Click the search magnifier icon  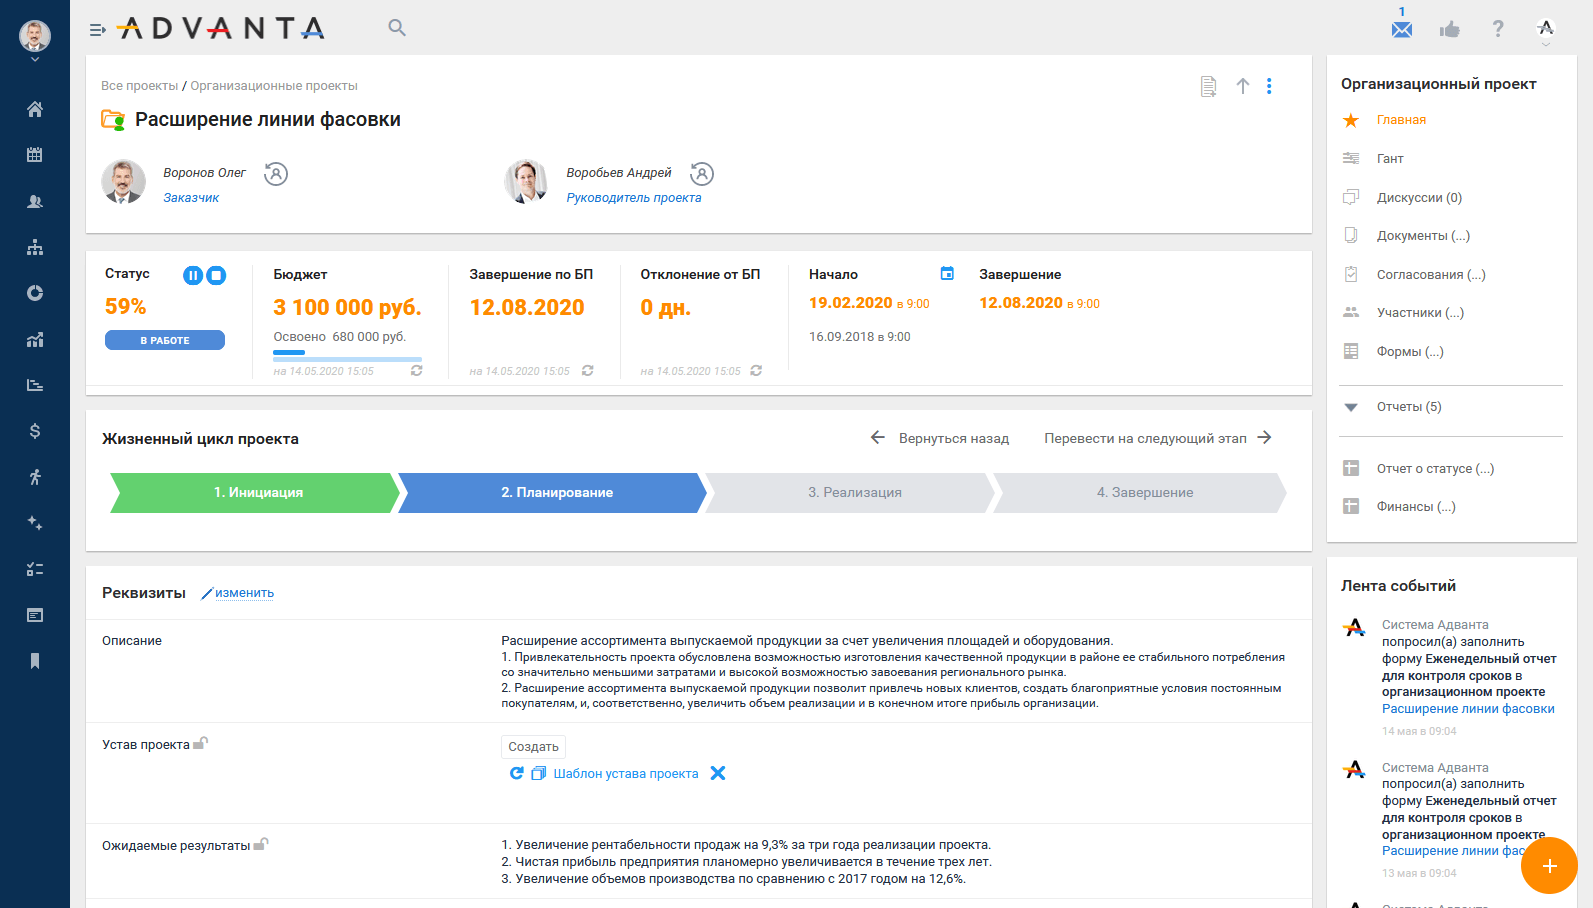397,28
